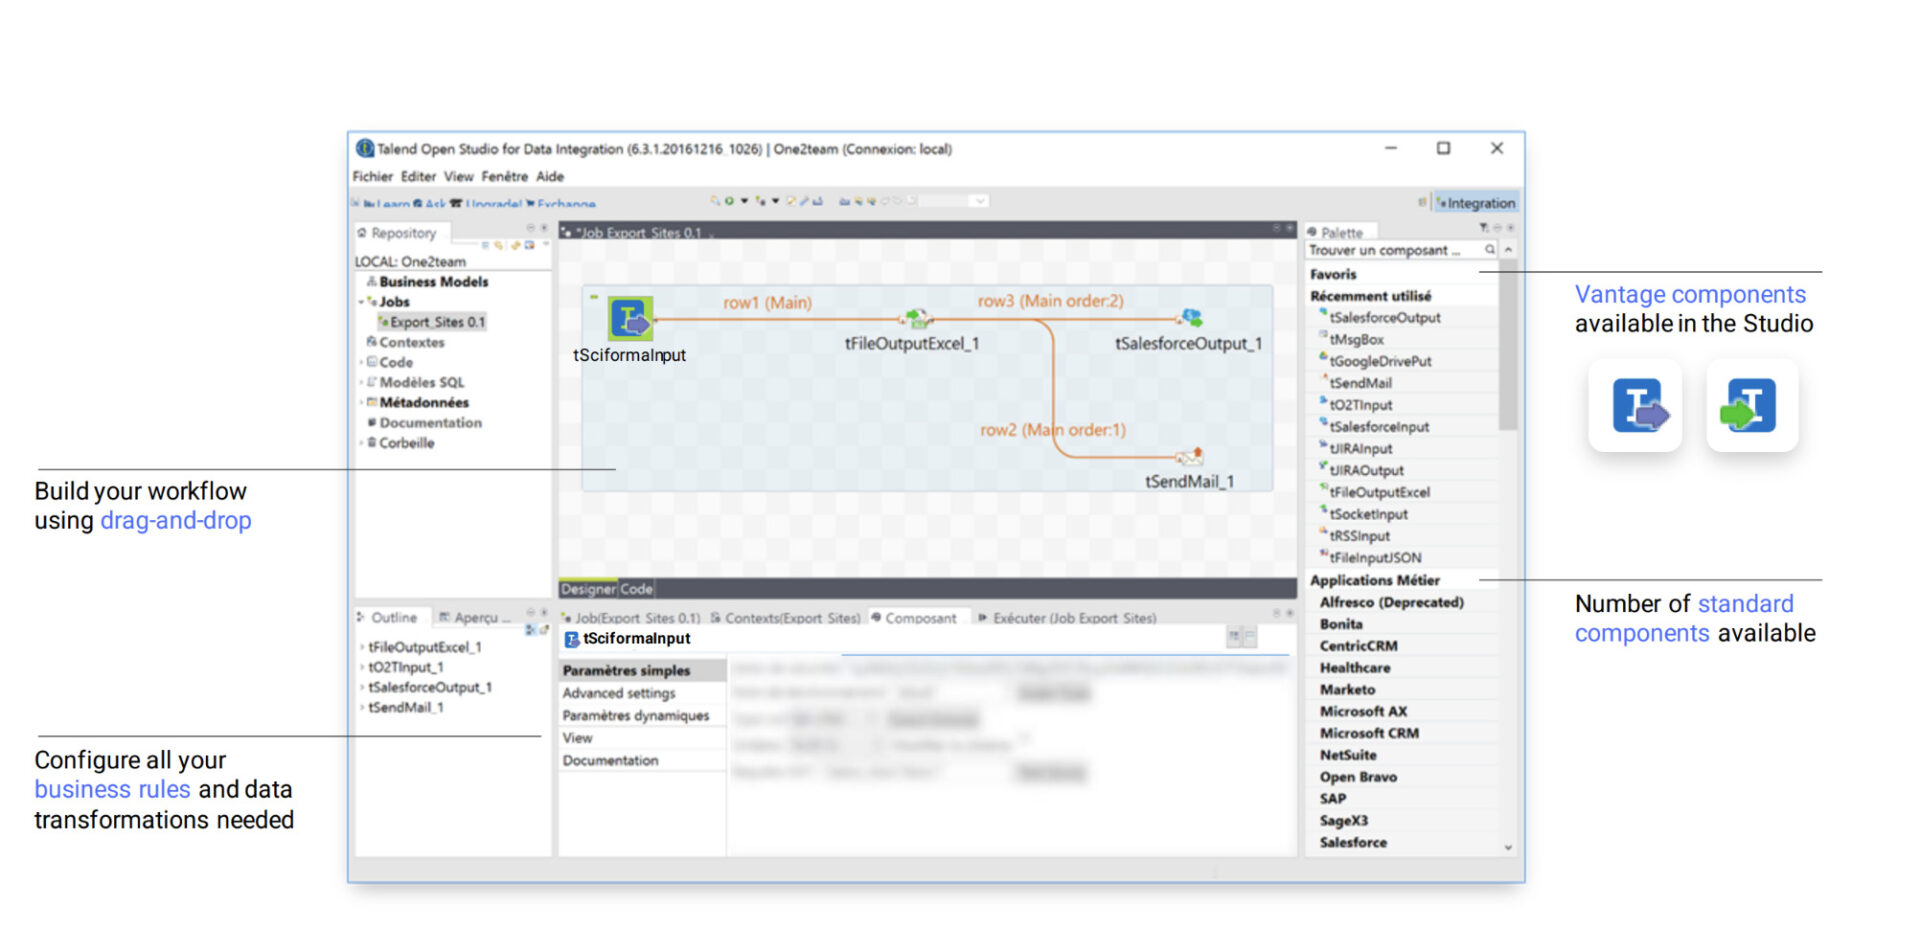Switch to the Code tab under the designer

click(x=636, y=589)
